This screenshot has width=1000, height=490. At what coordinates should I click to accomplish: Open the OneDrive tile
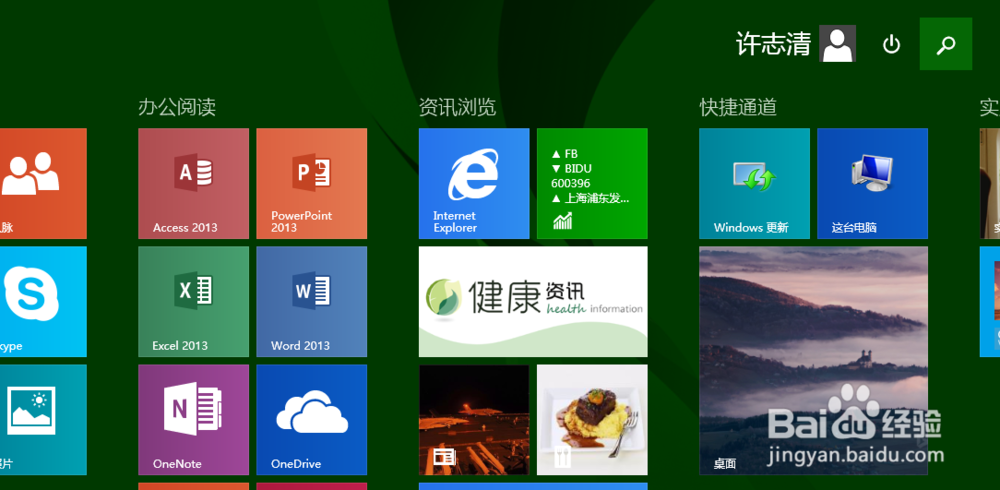[311, 419]
